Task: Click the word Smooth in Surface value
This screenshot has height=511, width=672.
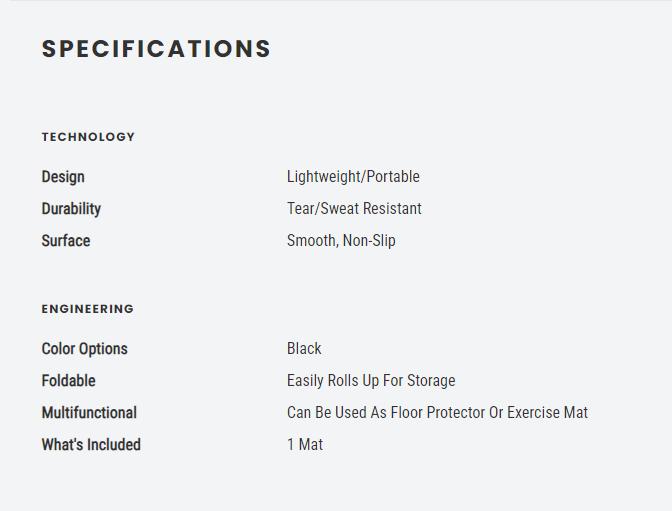Action: 311,241
